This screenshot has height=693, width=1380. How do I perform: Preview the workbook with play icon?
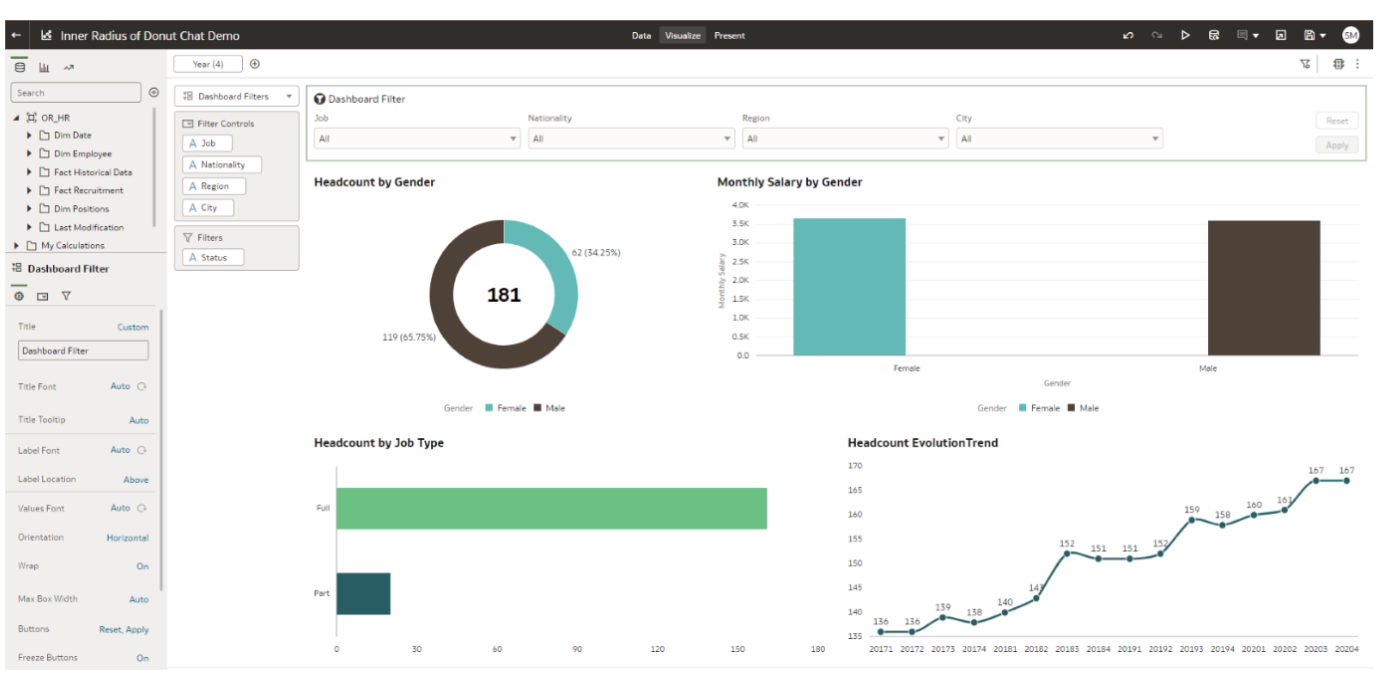1185,35
